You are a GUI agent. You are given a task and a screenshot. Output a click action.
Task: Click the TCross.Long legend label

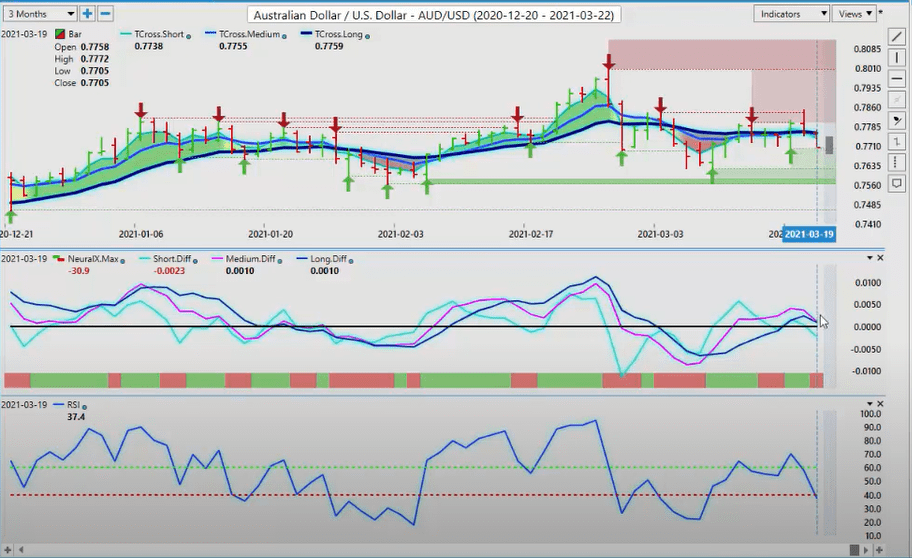pyautogui.click(x=339, y=34)
